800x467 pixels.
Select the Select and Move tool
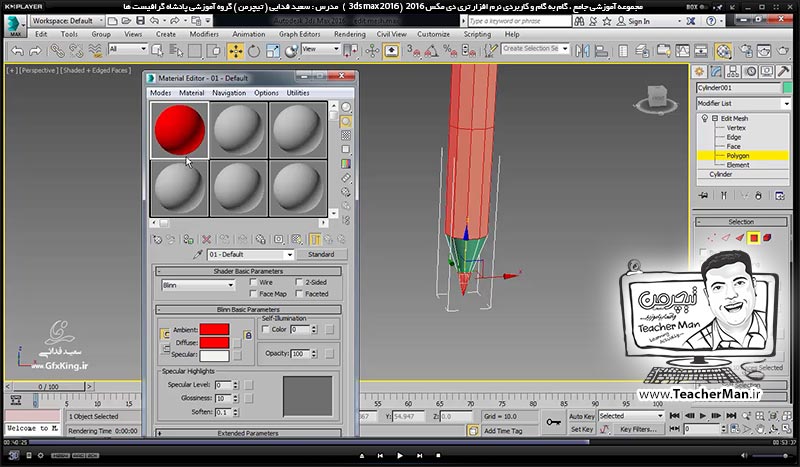tap(236, 51)
